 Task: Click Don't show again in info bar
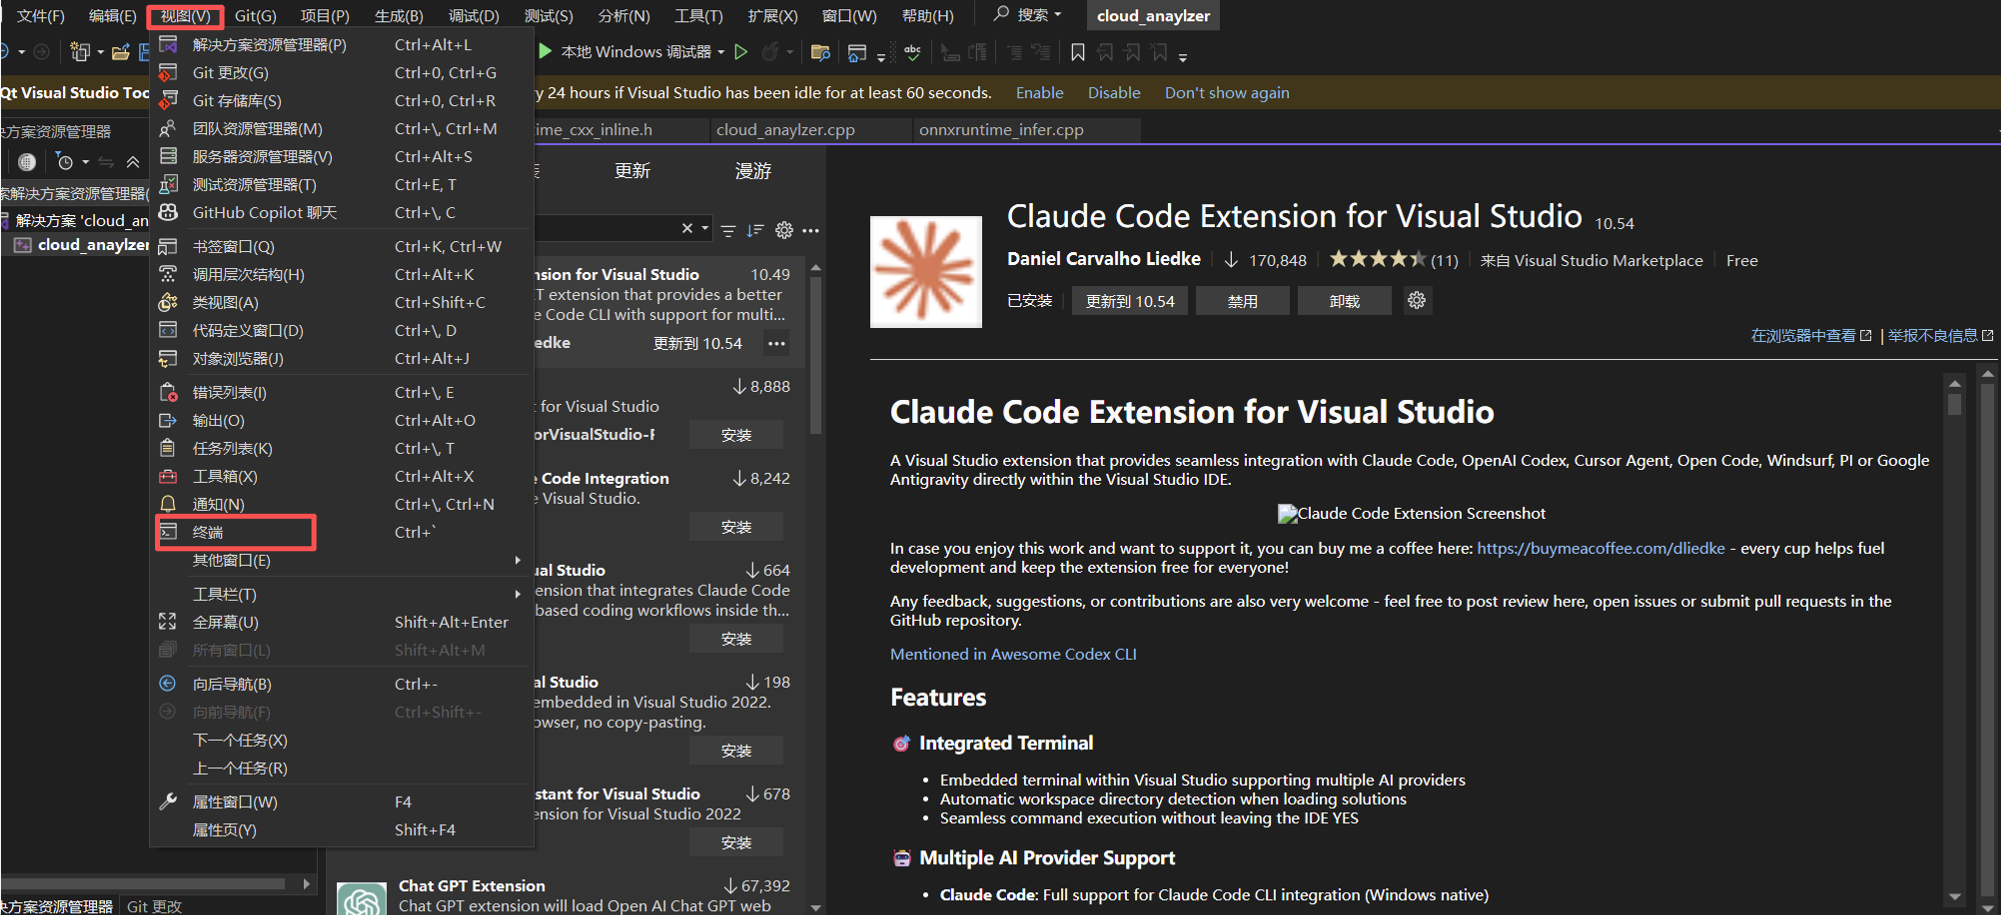click(x=1226, y=93)
